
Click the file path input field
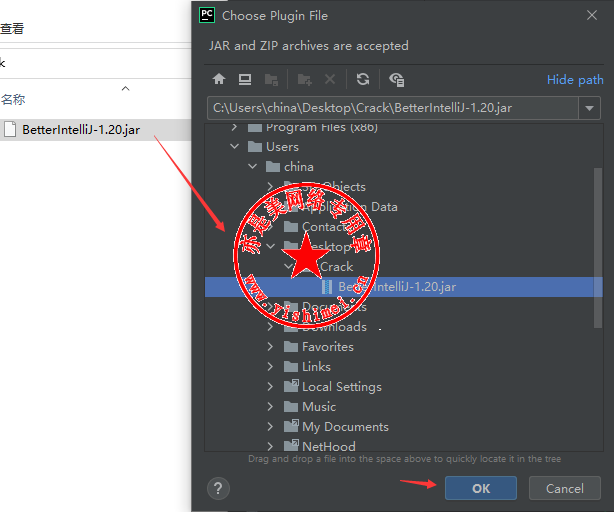pos(393,108)
